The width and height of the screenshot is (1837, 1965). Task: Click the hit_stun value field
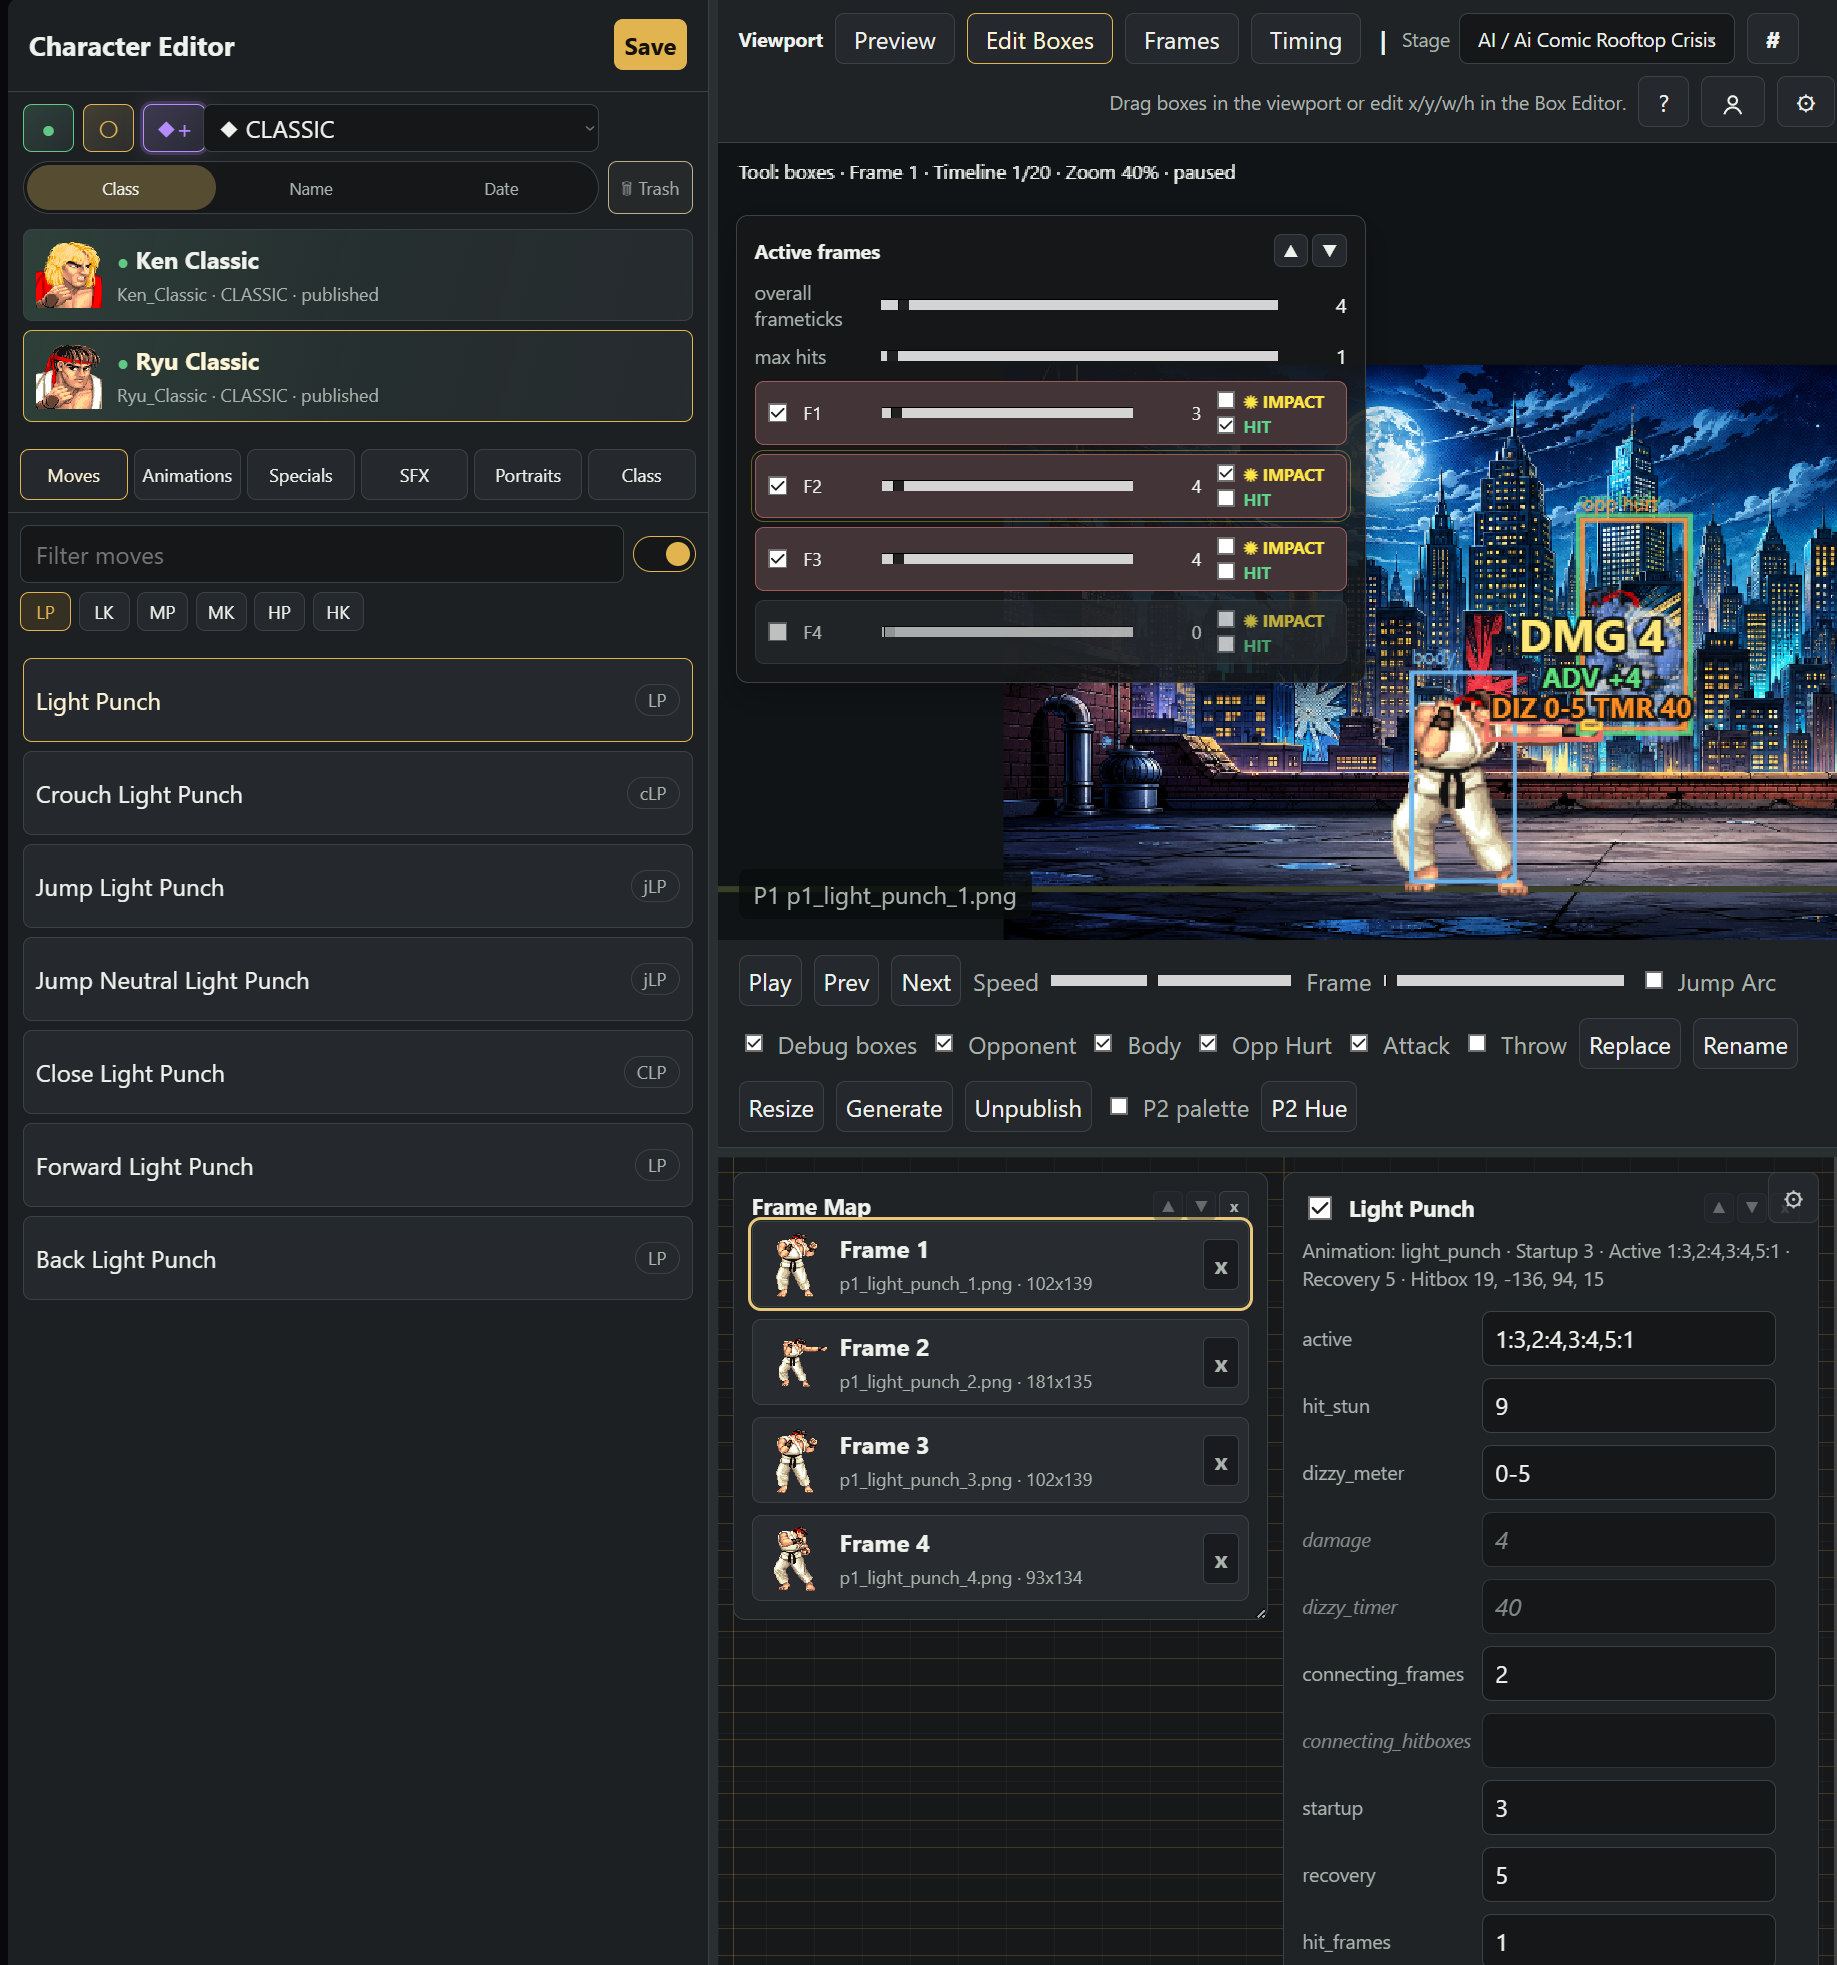(1628, 1406)
